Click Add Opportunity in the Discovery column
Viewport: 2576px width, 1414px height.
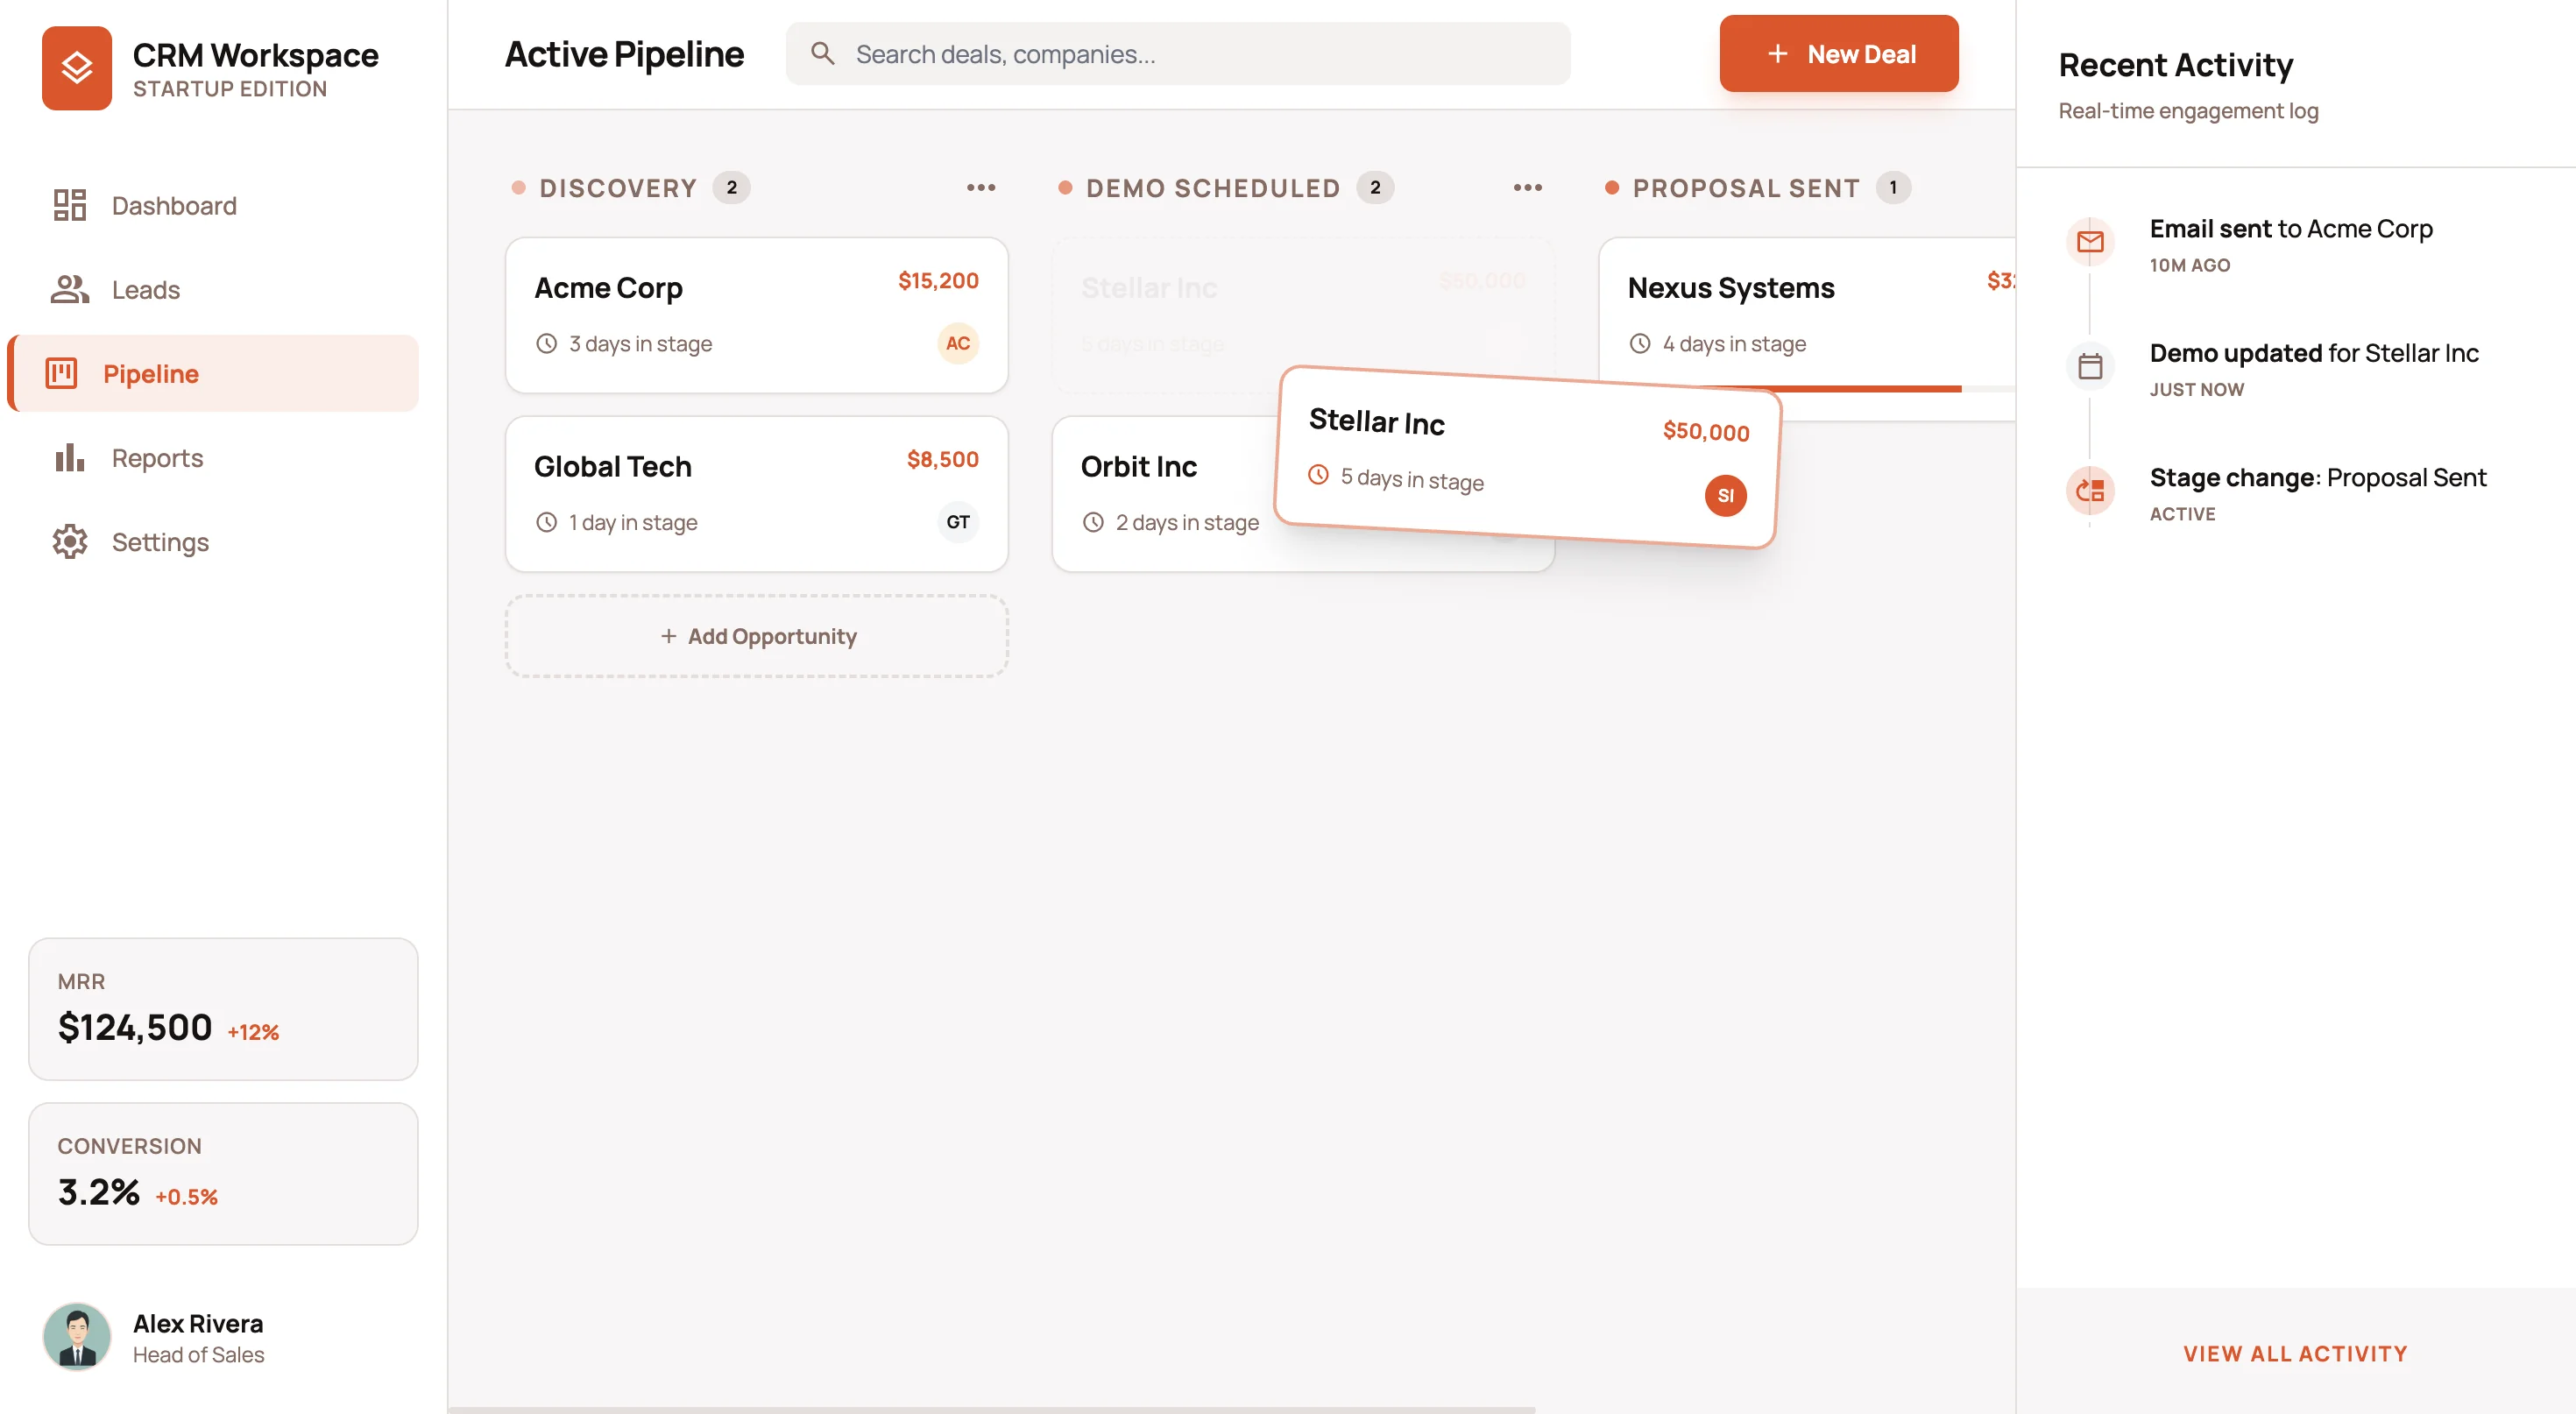[x=757, y=636]
